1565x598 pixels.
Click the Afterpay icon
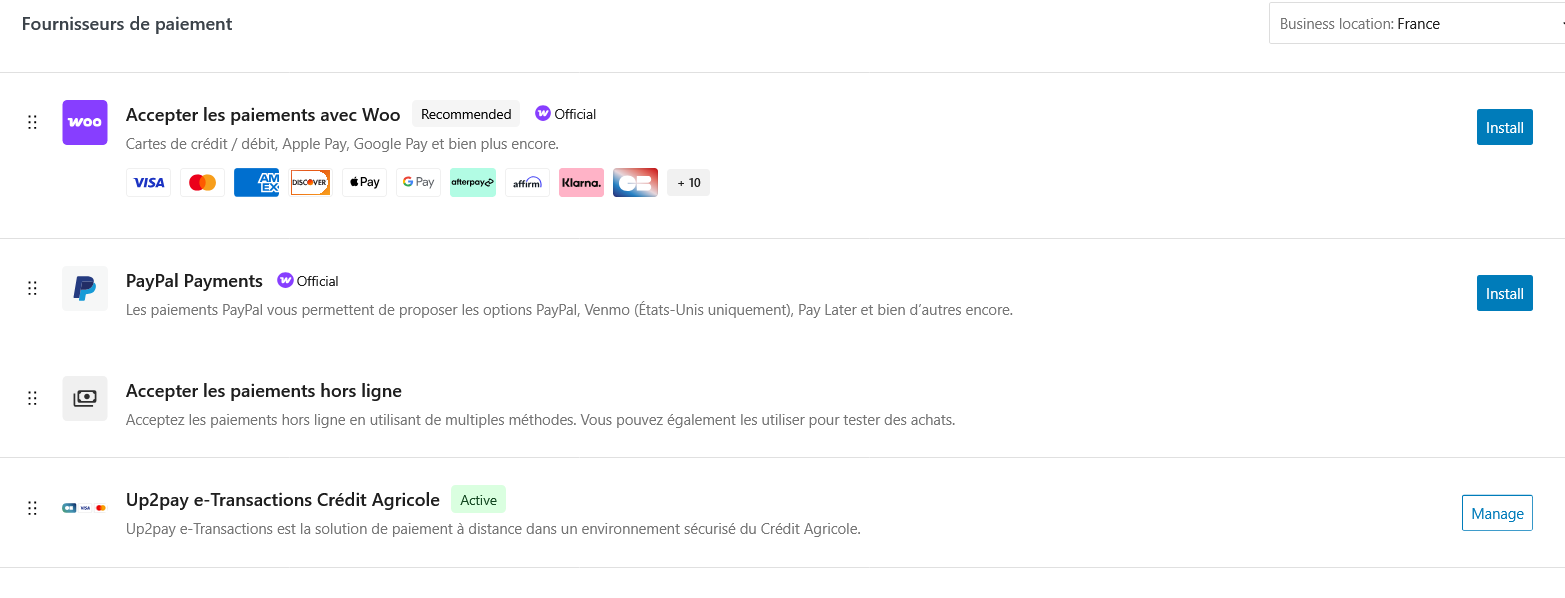pos(473,182)
